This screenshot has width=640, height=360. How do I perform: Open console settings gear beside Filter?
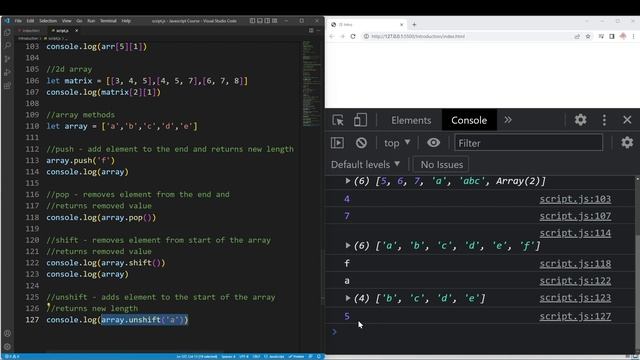[627, 142]
